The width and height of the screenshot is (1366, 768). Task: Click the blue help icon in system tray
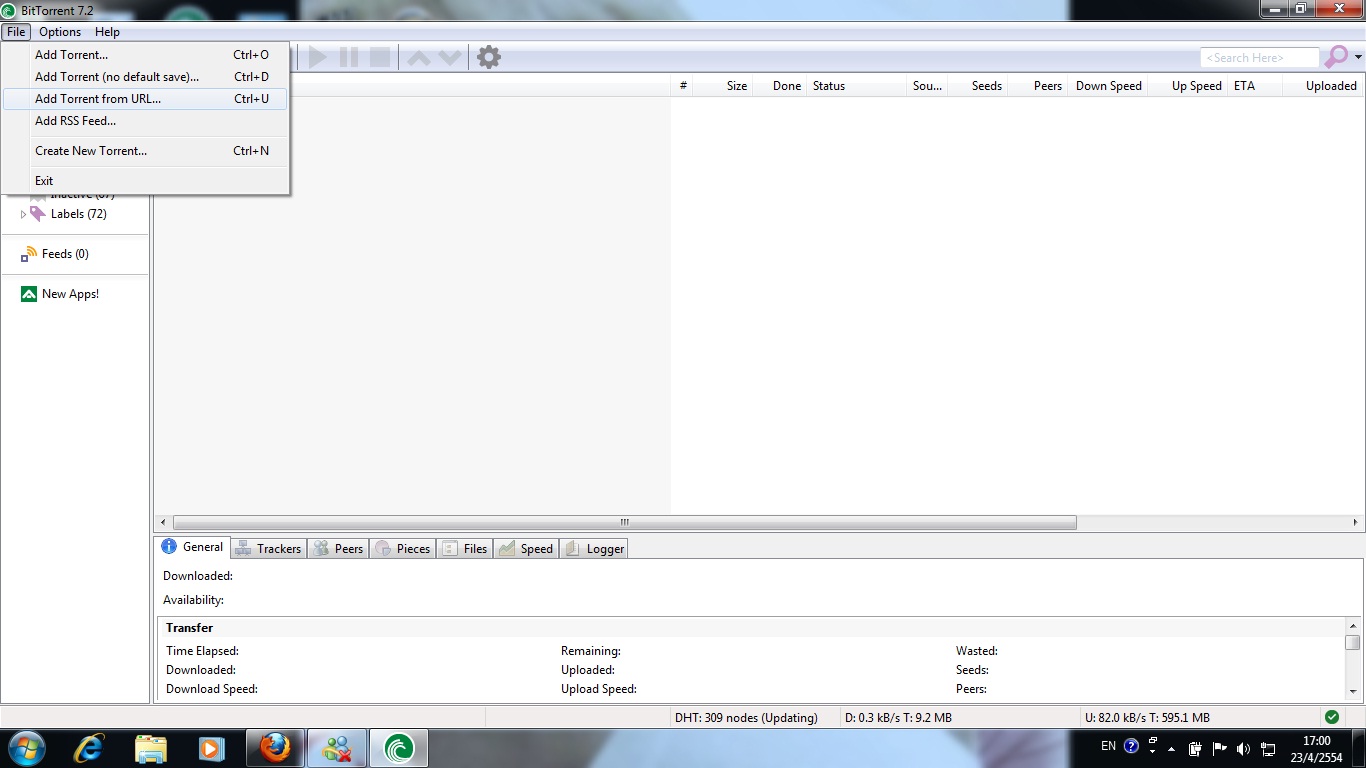(1131, 746)
